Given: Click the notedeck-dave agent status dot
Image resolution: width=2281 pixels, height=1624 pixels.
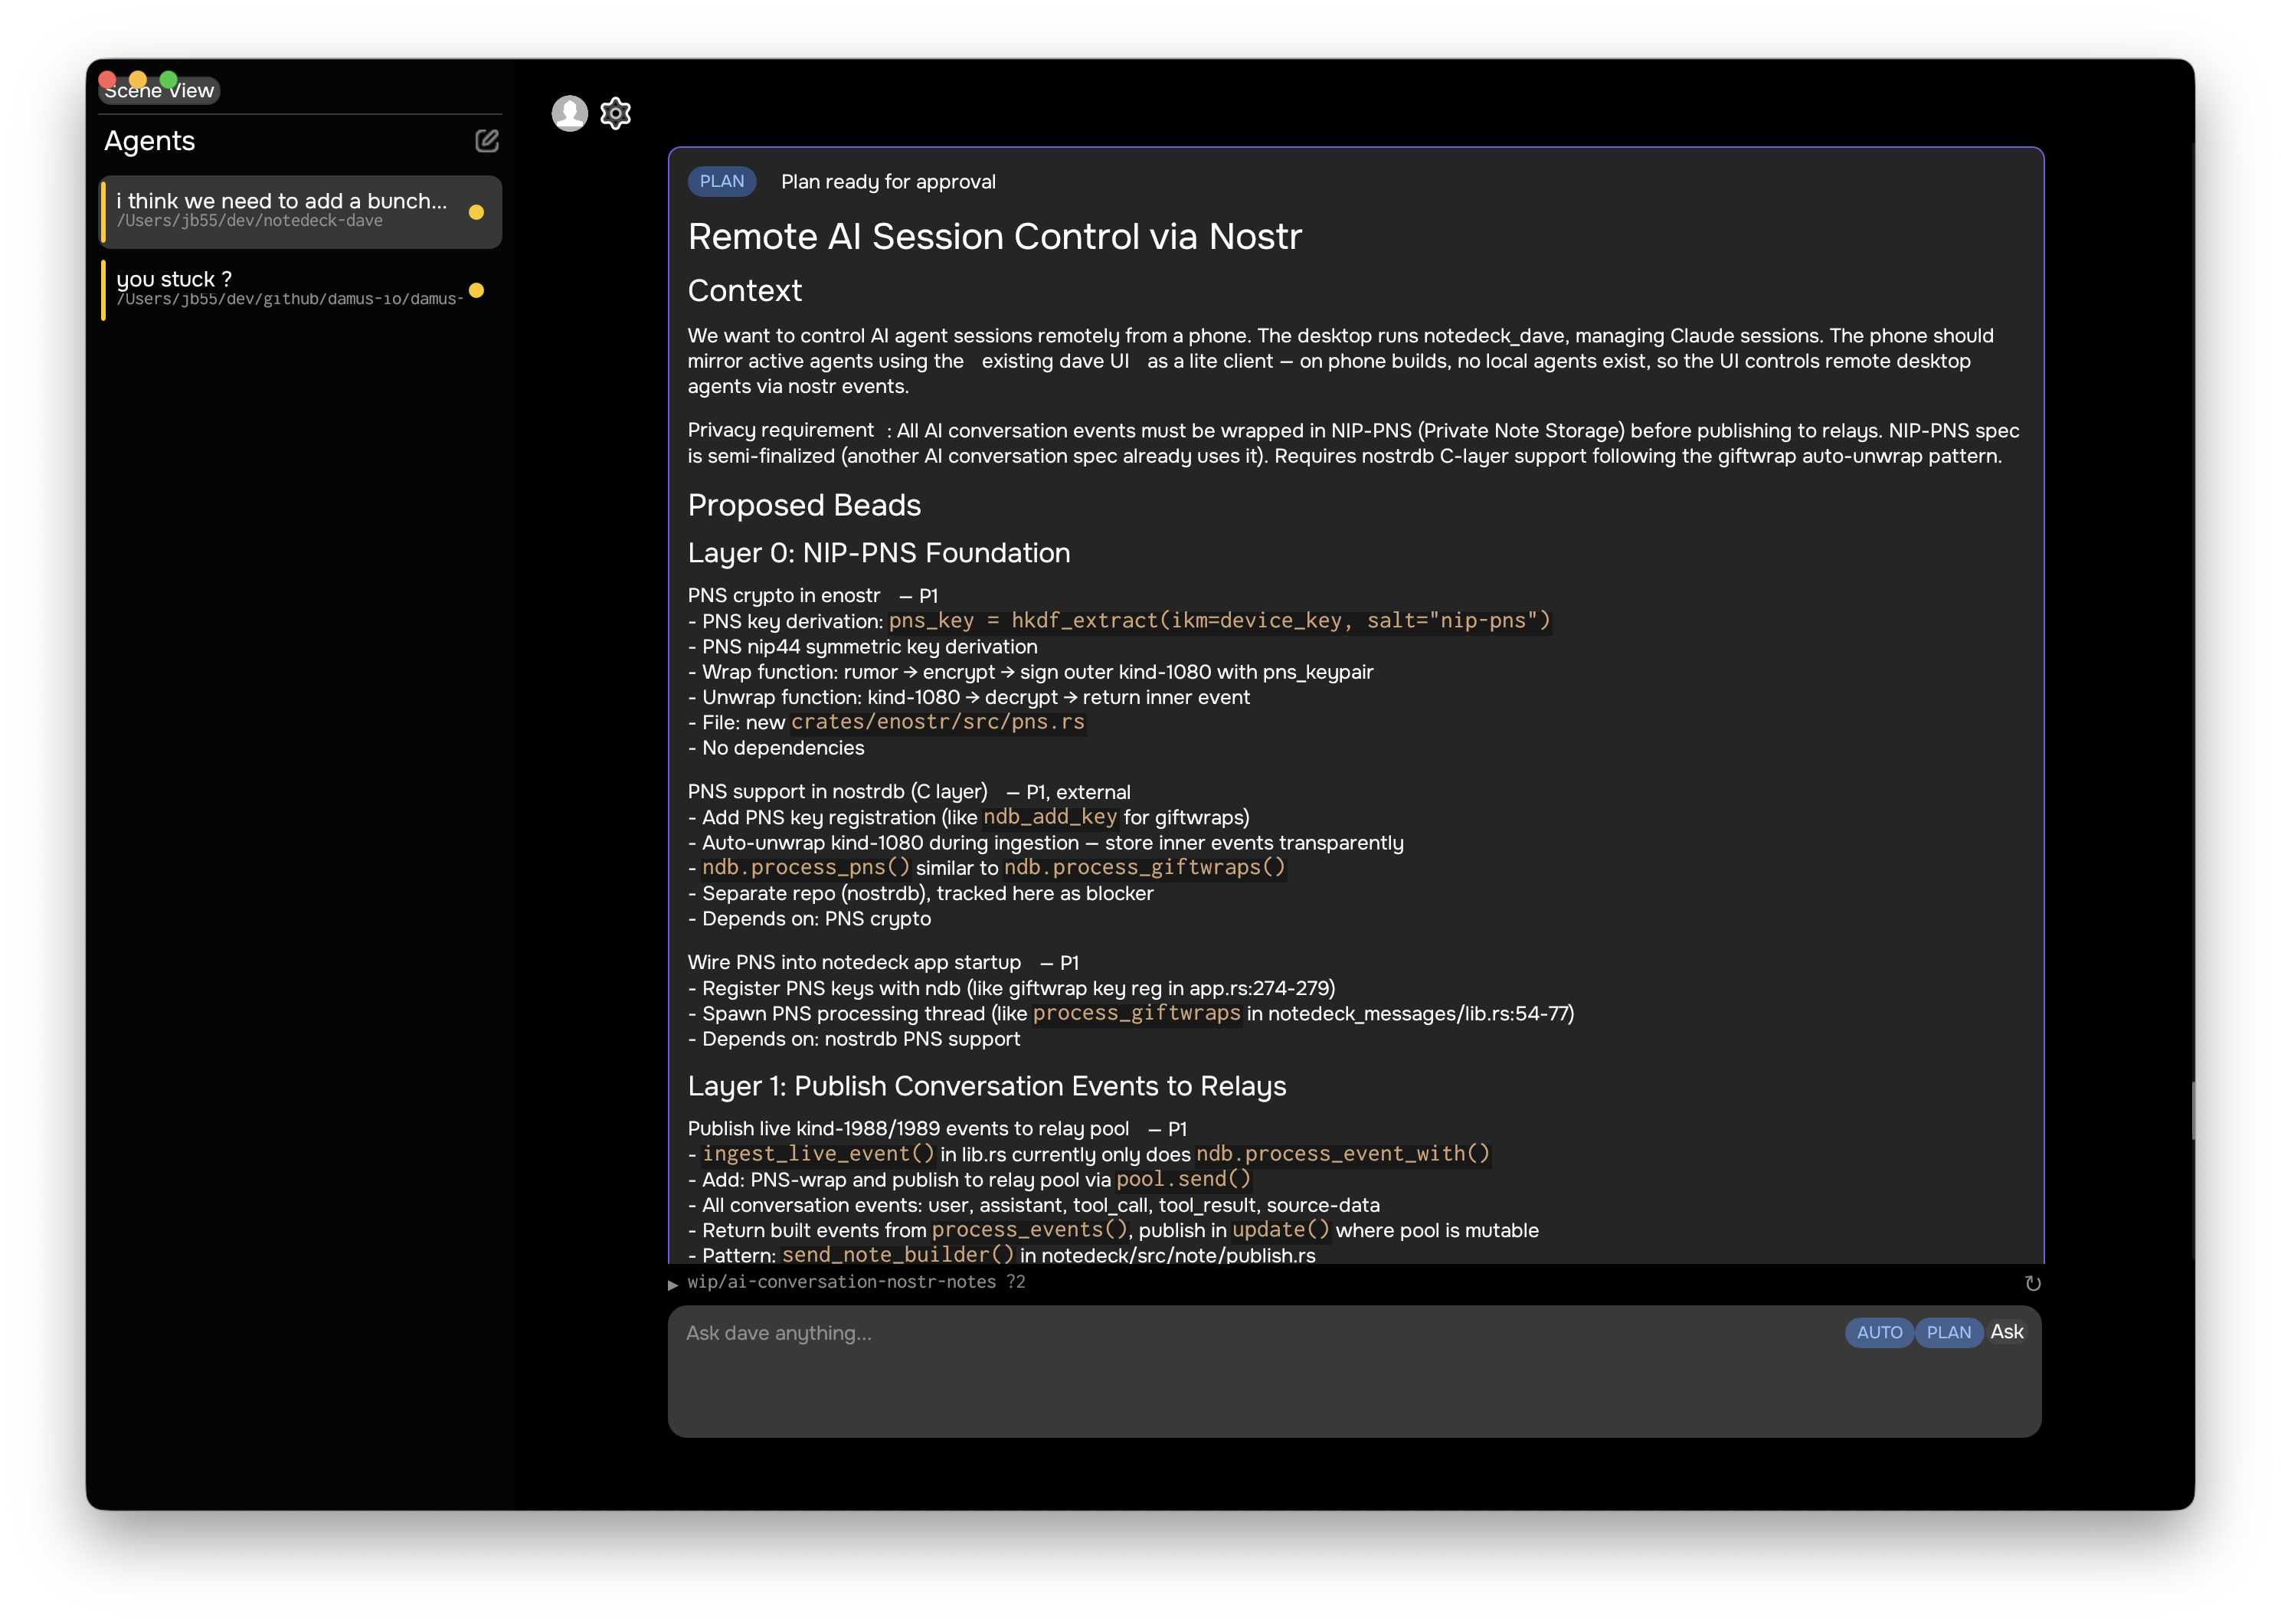Looking at the screenshot, I should tap(476, 212).
